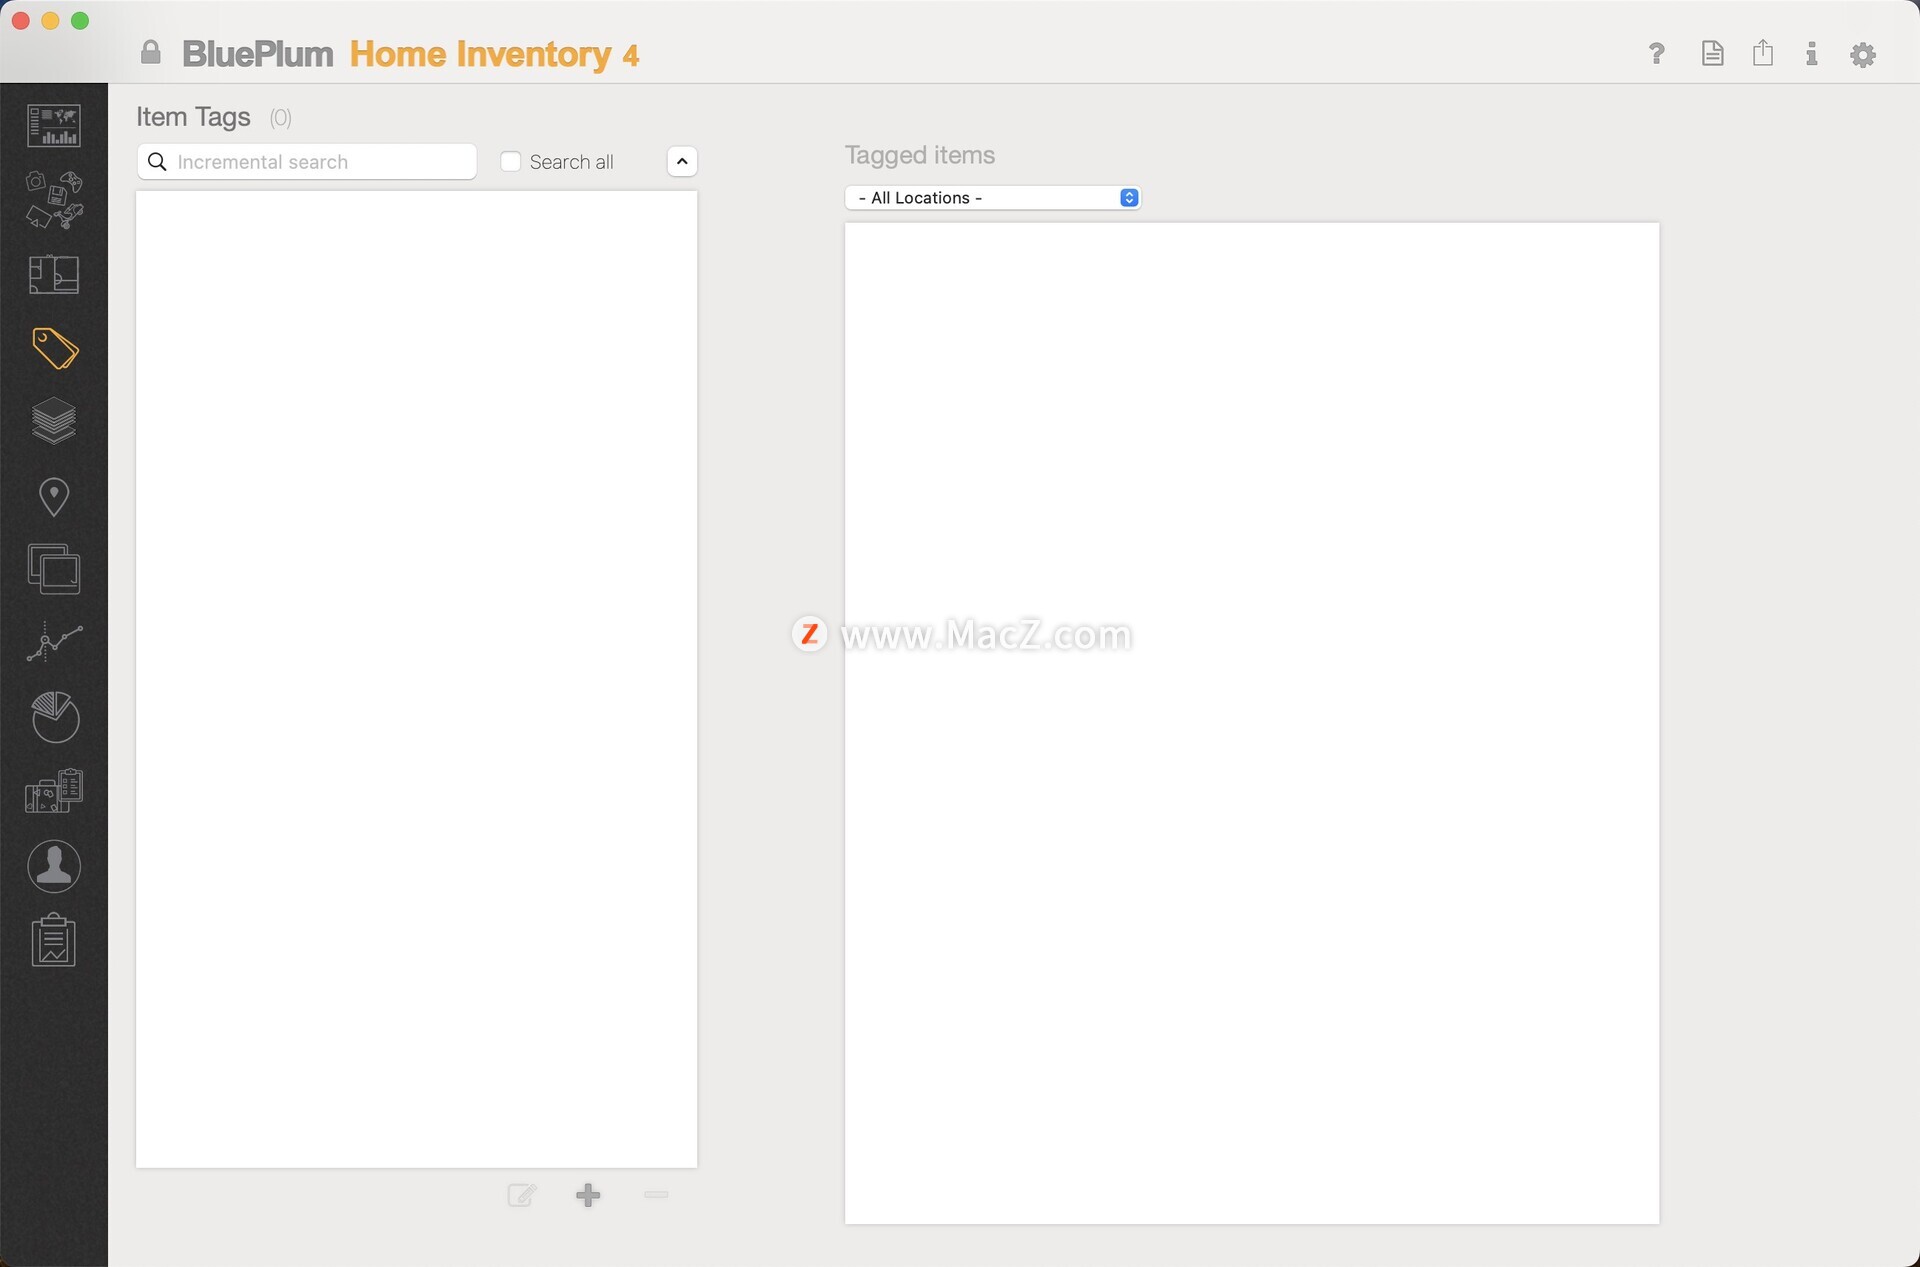Open the pie chart sidebar icon
The width and height of the screenshot is (1920, 1267).
click(x=55, y=717)
